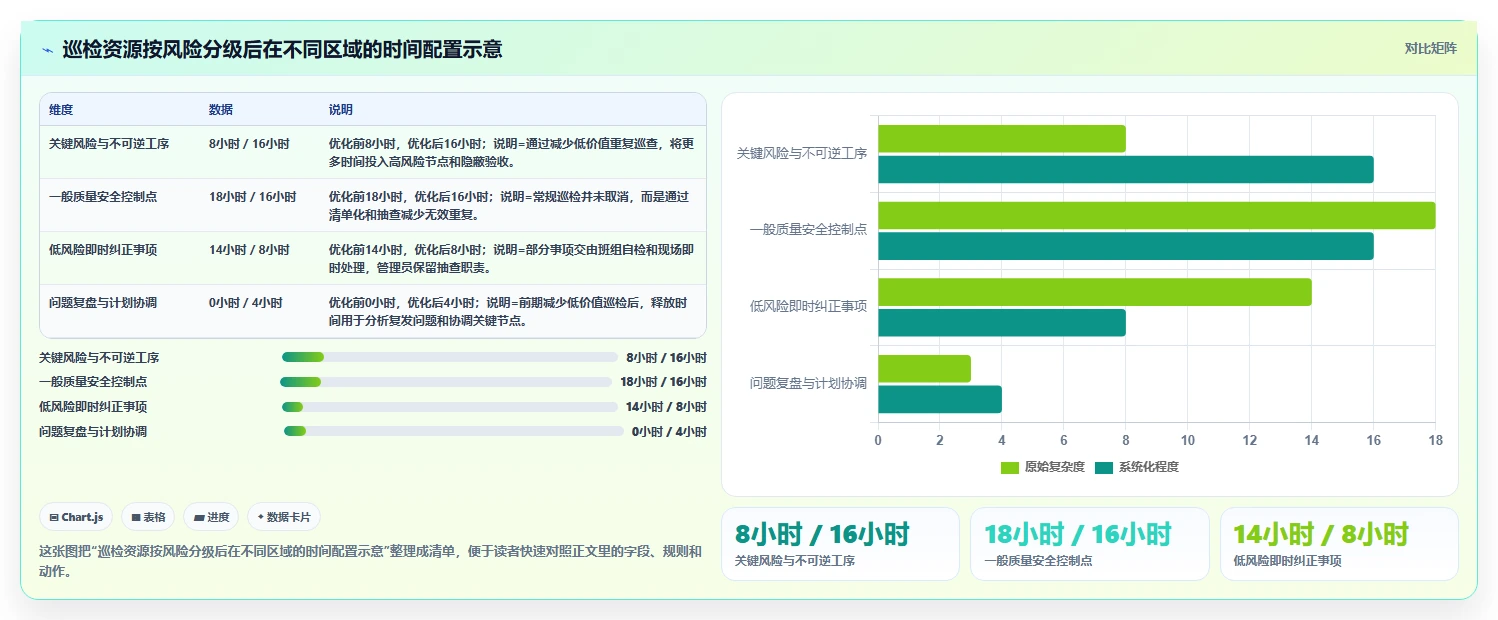Open the 14小时 / 8小时 stat card
Image resolution: width=1498 pixels, height=620 pixels.
(x=1339, y=544)
